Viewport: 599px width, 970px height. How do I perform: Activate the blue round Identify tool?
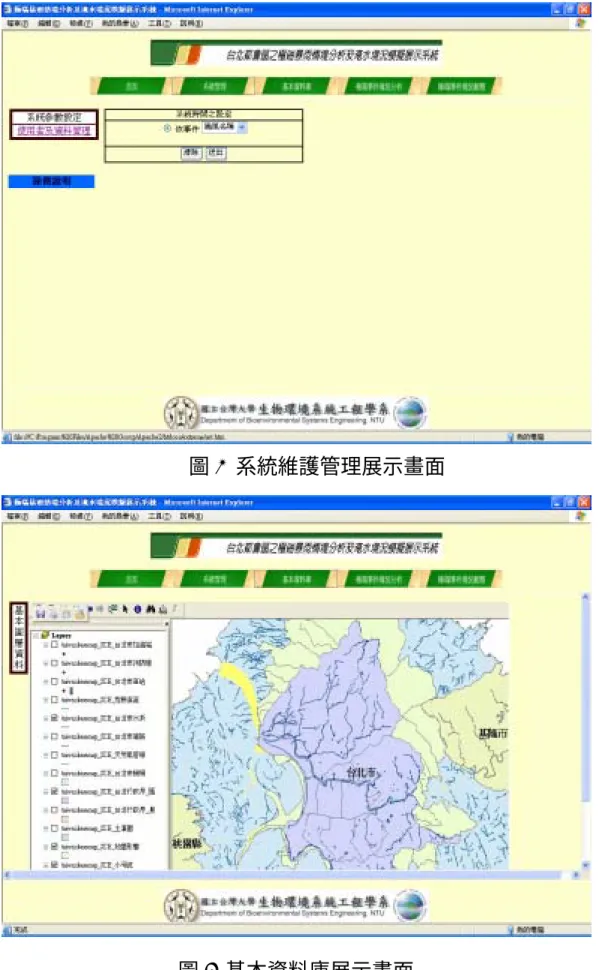(137, 609)
